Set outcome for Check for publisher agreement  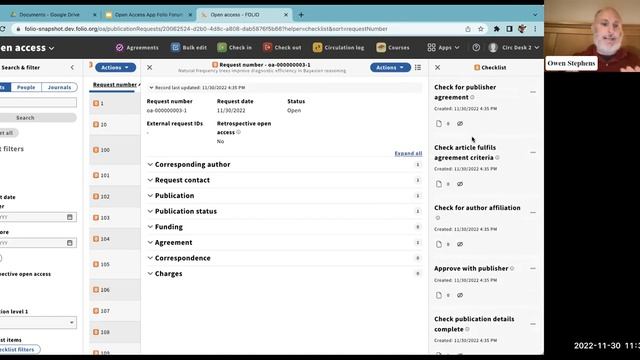point(533,92)
